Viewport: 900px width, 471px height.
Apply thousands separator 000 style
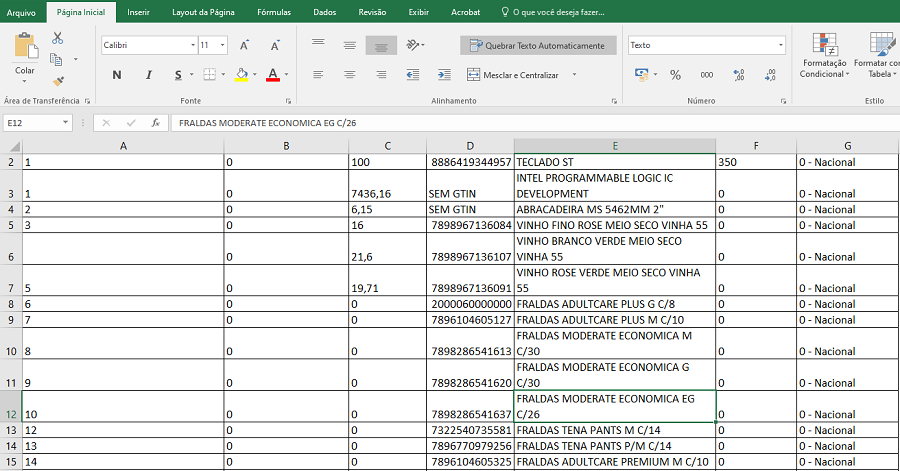point(707,75)
